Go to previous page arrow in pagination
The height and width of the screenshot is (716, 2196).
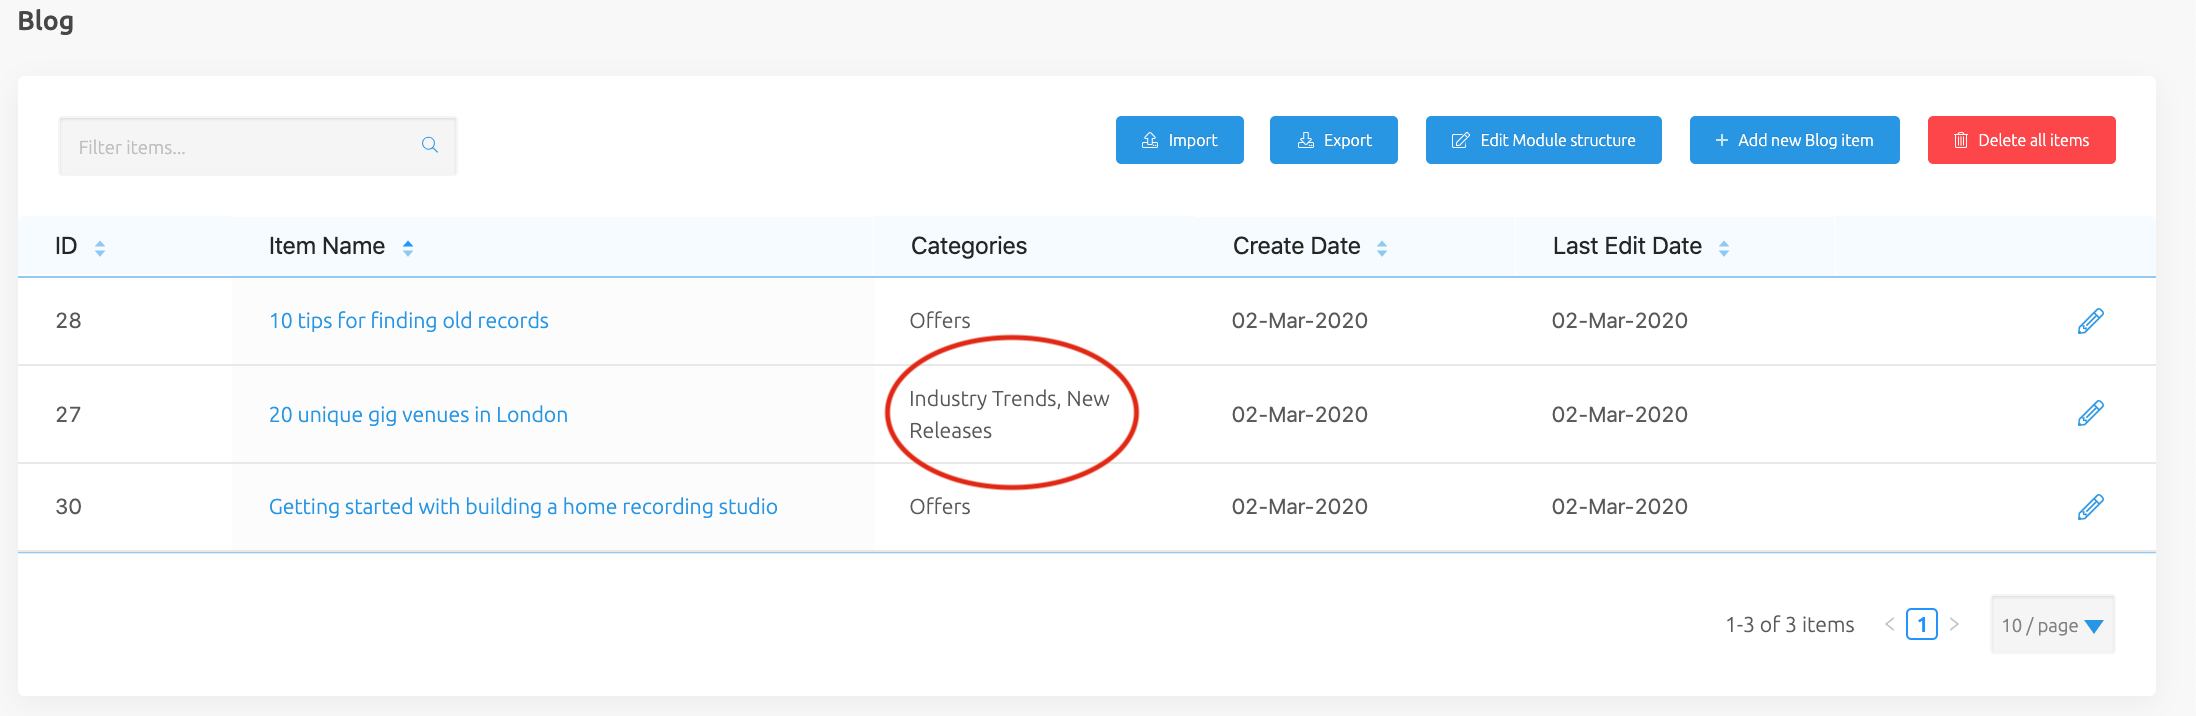pyautogui.click(x=1889, y=624)
